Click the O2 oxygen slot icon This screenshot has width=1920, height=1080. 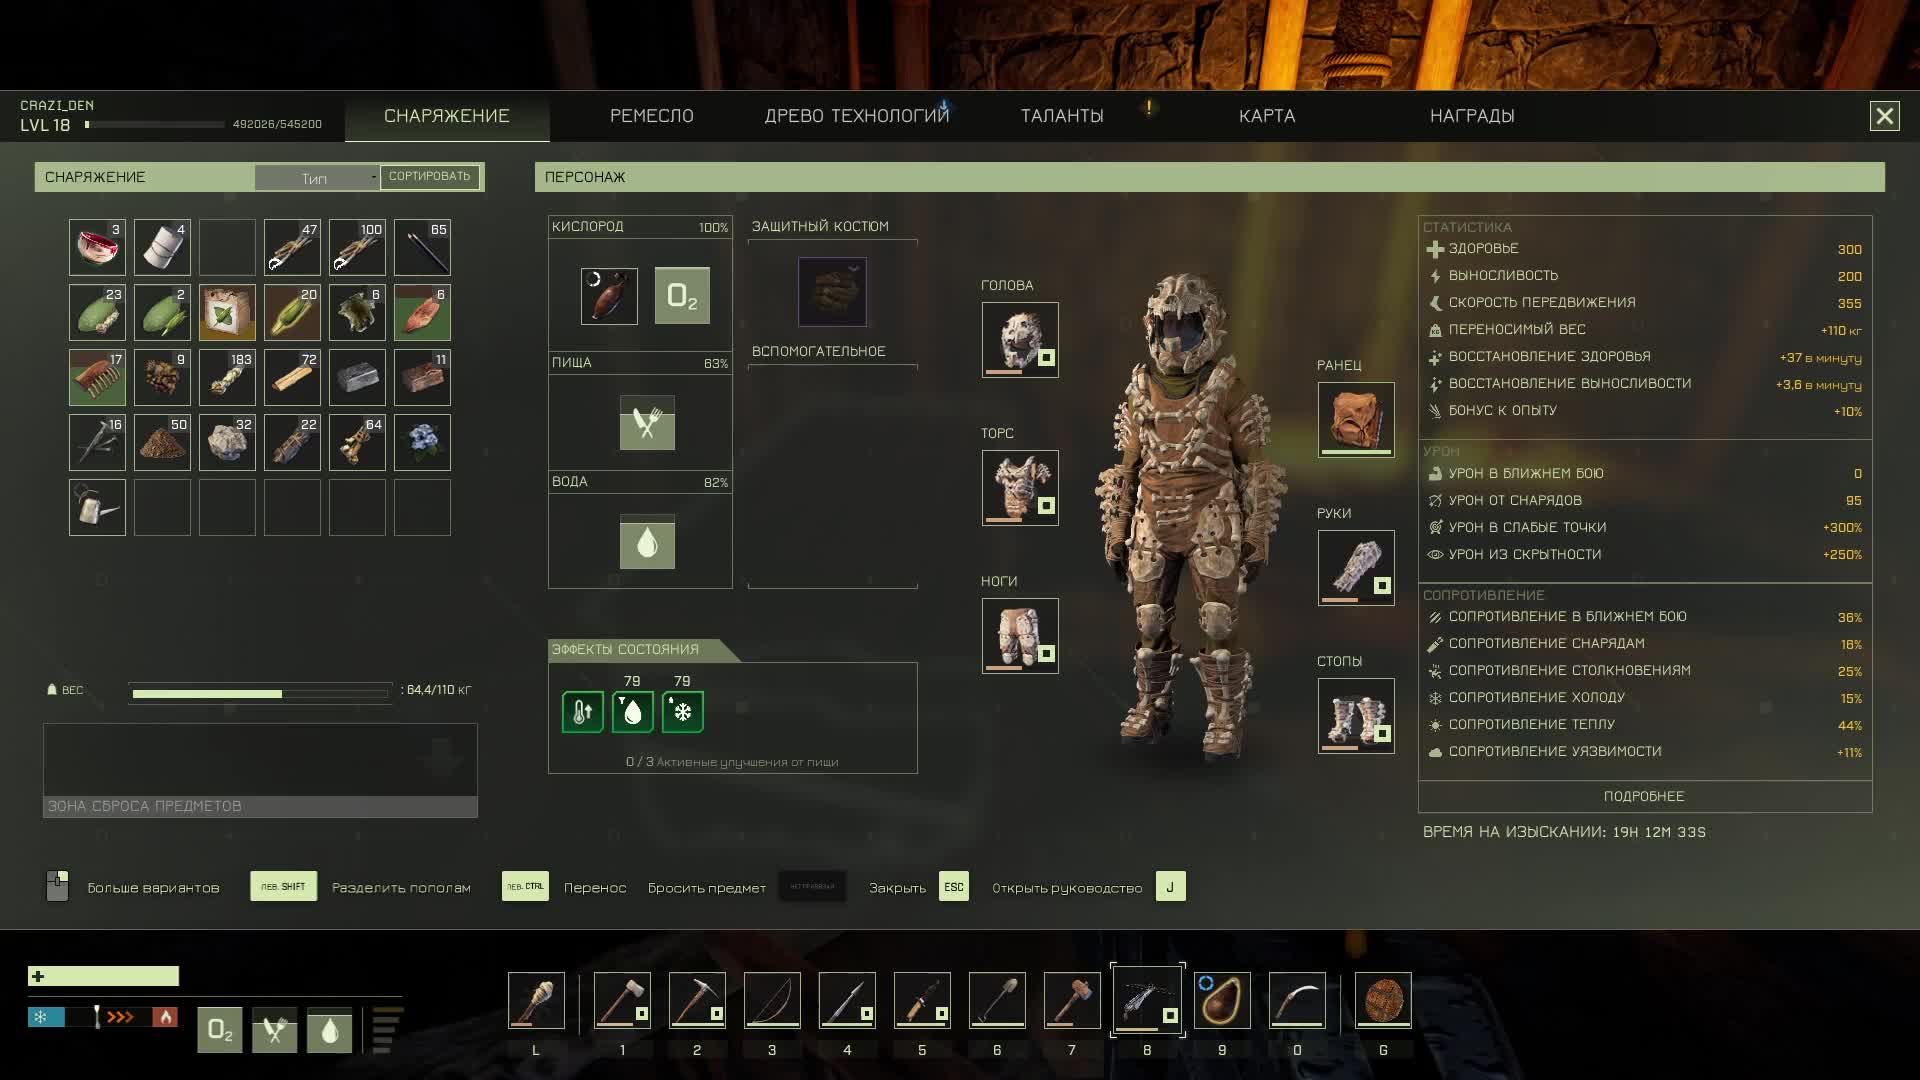point(682,295)
